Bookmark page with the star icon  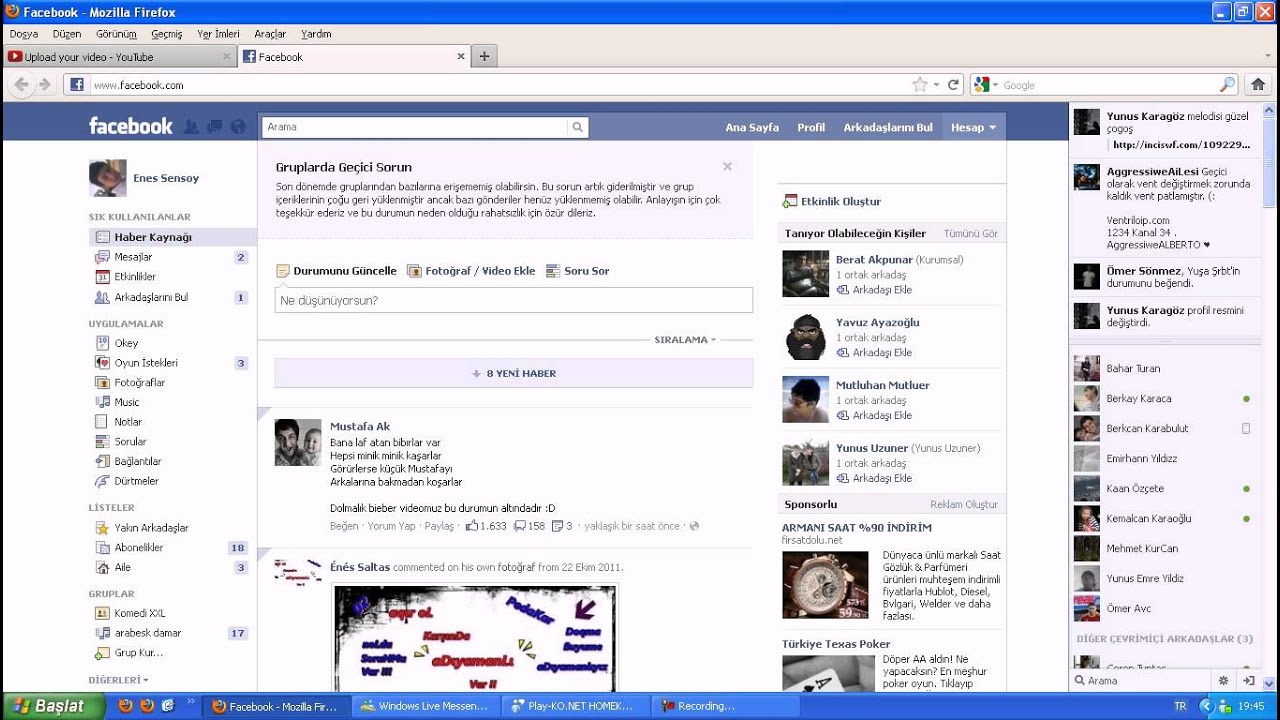tap(920, 85)
